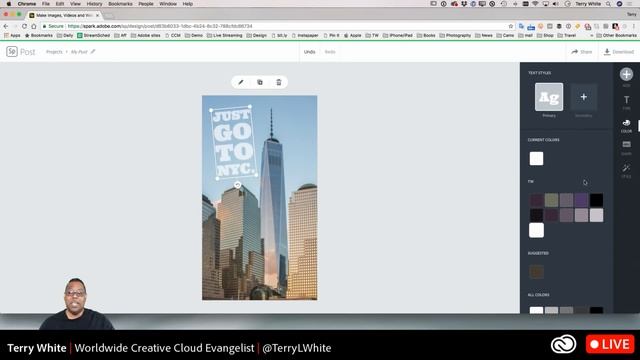Open the Instapaper bookmark
The image size is (640, 360).
click(305, 36)
